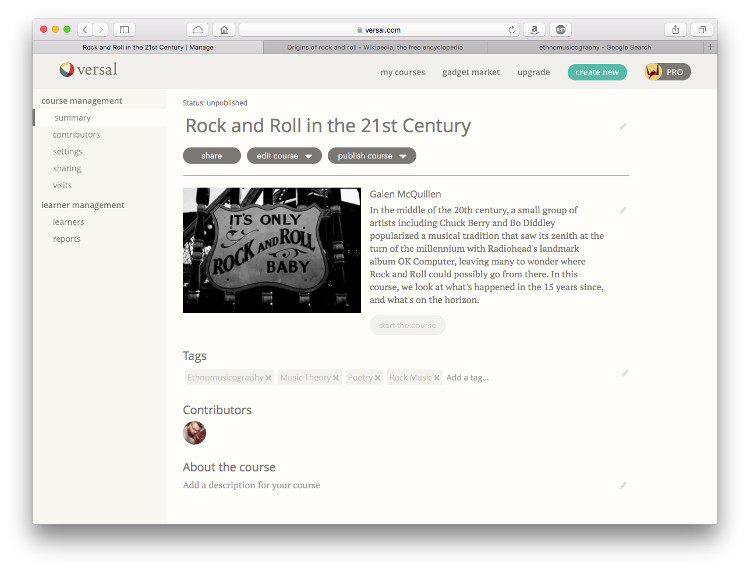Edit the course summary pencil icon
750x571 pixels.
pyautogui.click(x=623, y=210)
